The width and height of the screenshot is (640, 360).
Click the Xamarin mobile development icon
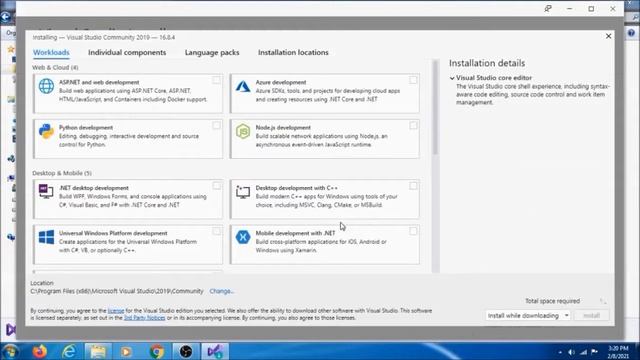243,237
